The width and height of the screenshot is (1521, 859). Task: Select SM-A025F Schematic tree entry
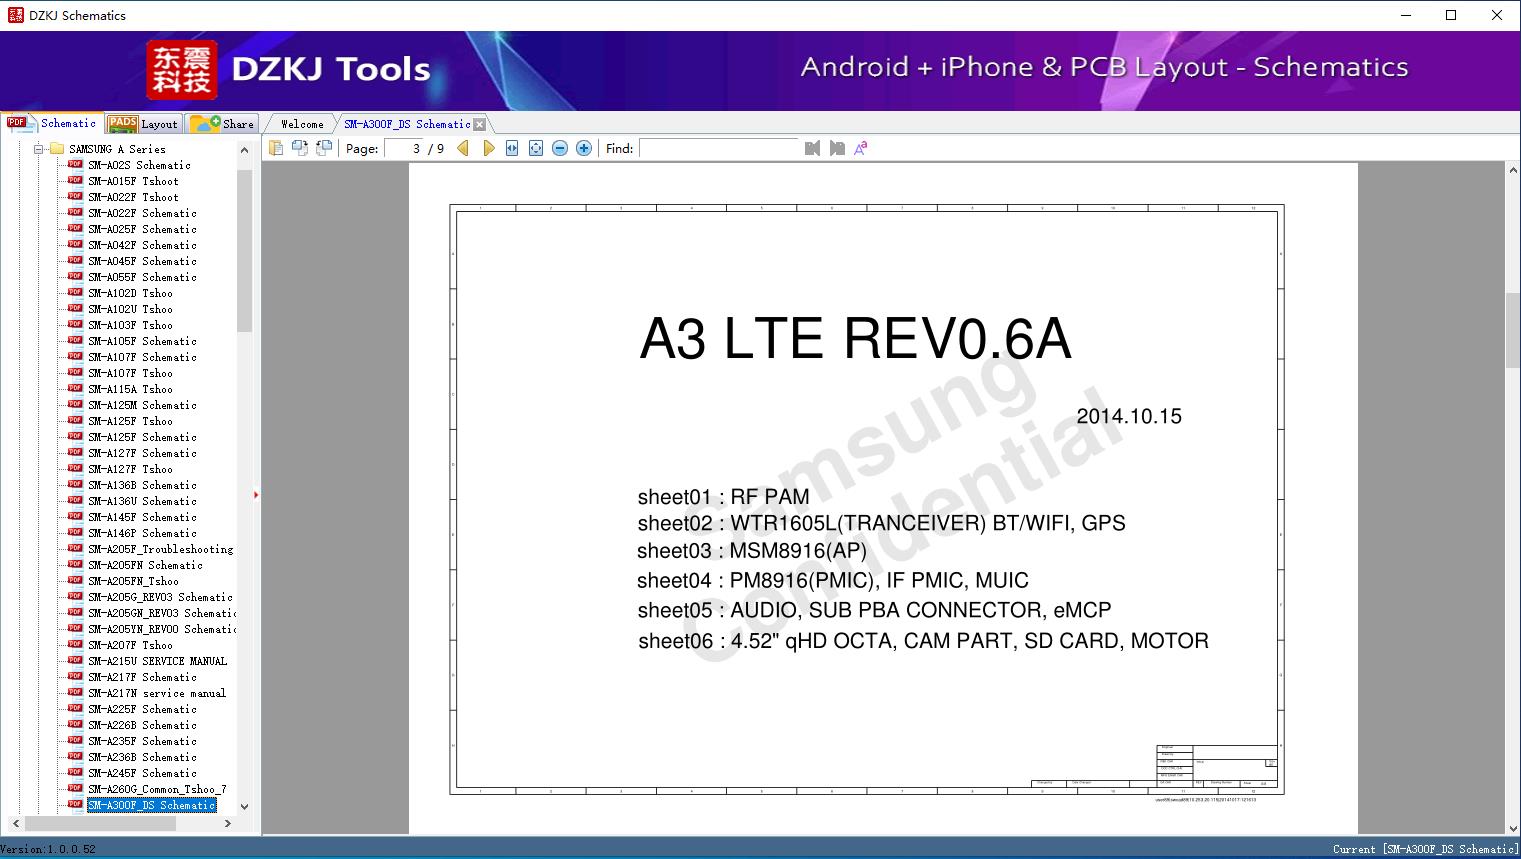click(x=142, y=229)
